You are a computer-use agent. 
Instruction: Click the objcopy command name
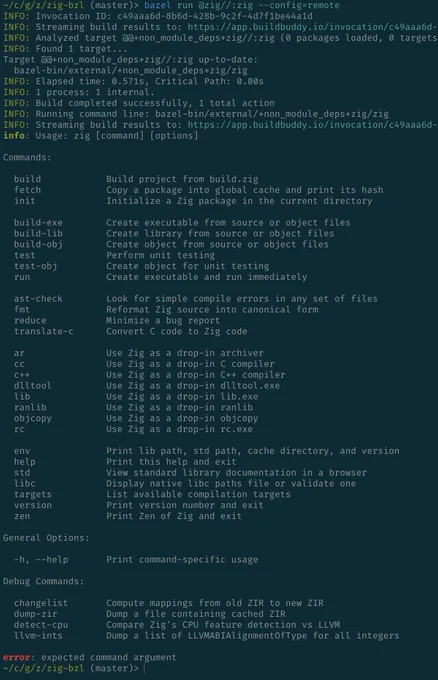(x=33, y=418)
